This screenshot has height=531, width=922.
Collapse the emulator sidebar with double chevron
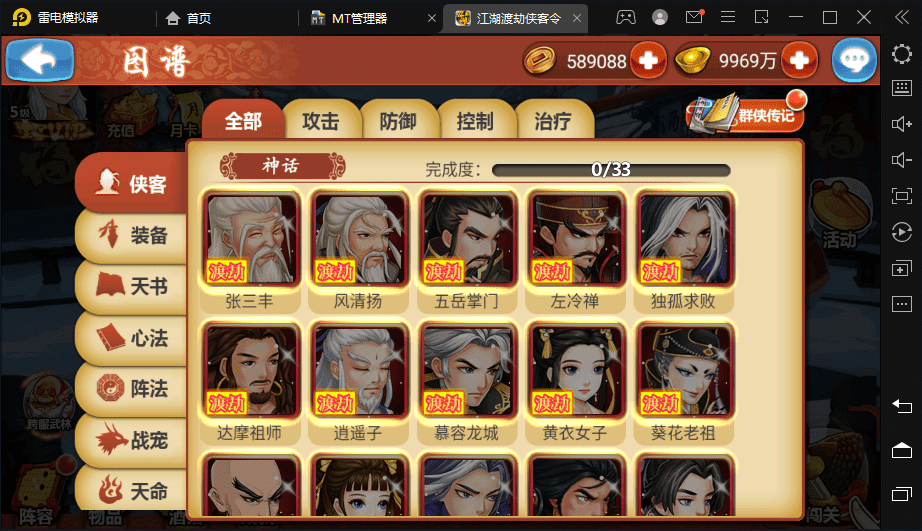coord(902,18)
